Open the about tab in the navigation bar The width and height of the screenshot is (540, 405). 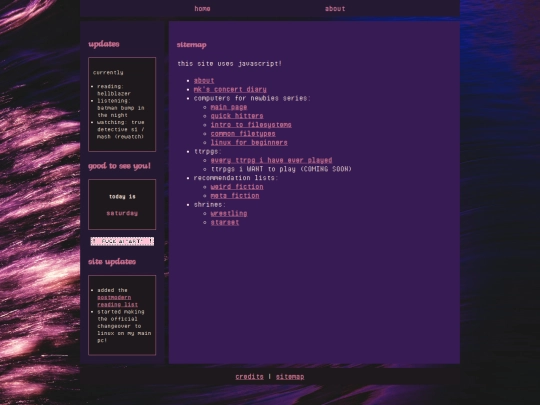point(335,9)
